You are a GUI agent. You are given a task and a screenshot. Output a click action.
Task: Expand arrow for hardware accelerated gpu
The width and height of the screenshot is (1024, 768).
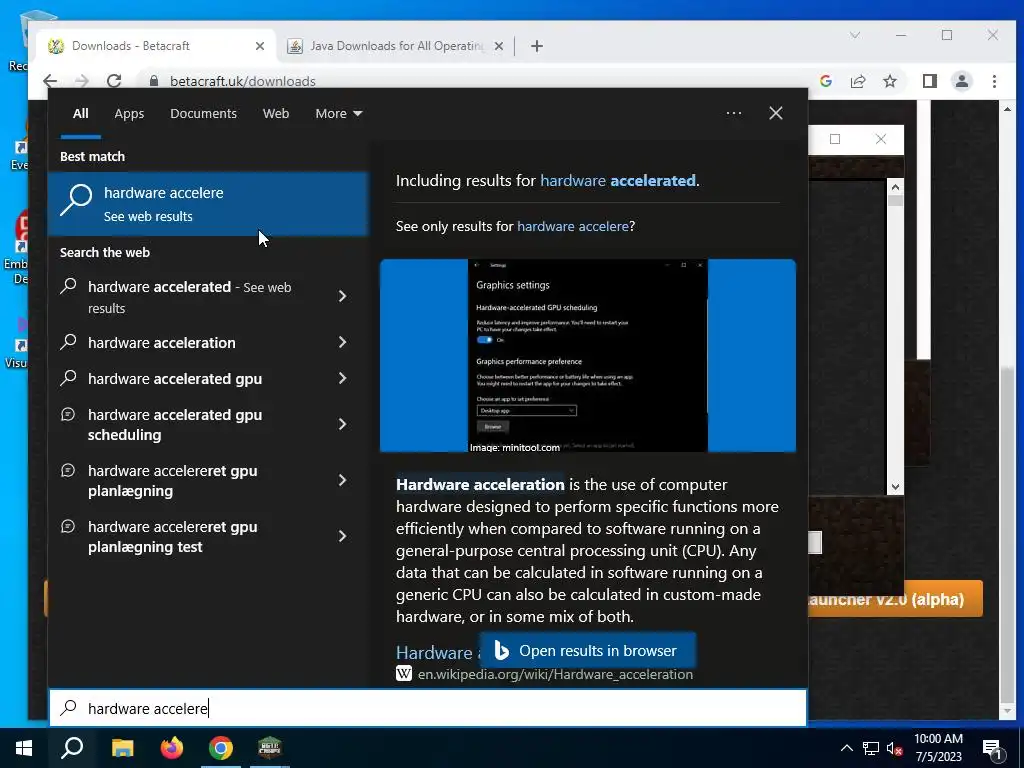pos(342,378)
